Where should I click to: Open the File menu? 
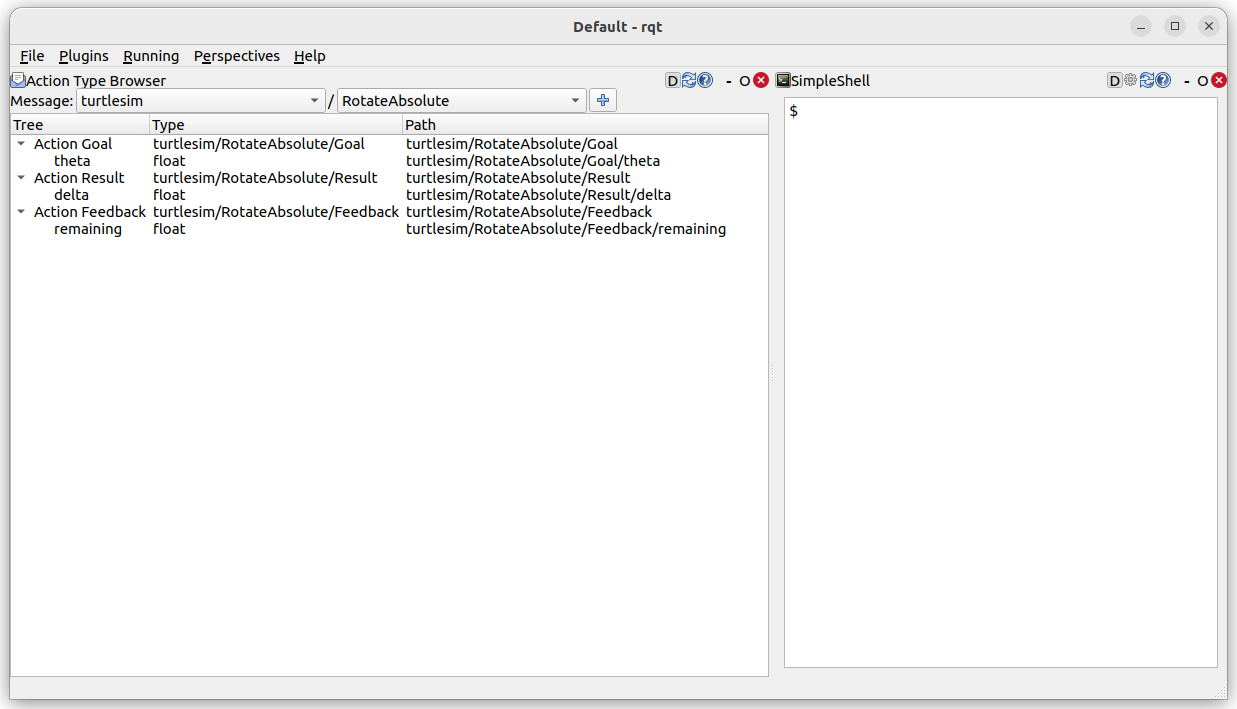point(32,56)
